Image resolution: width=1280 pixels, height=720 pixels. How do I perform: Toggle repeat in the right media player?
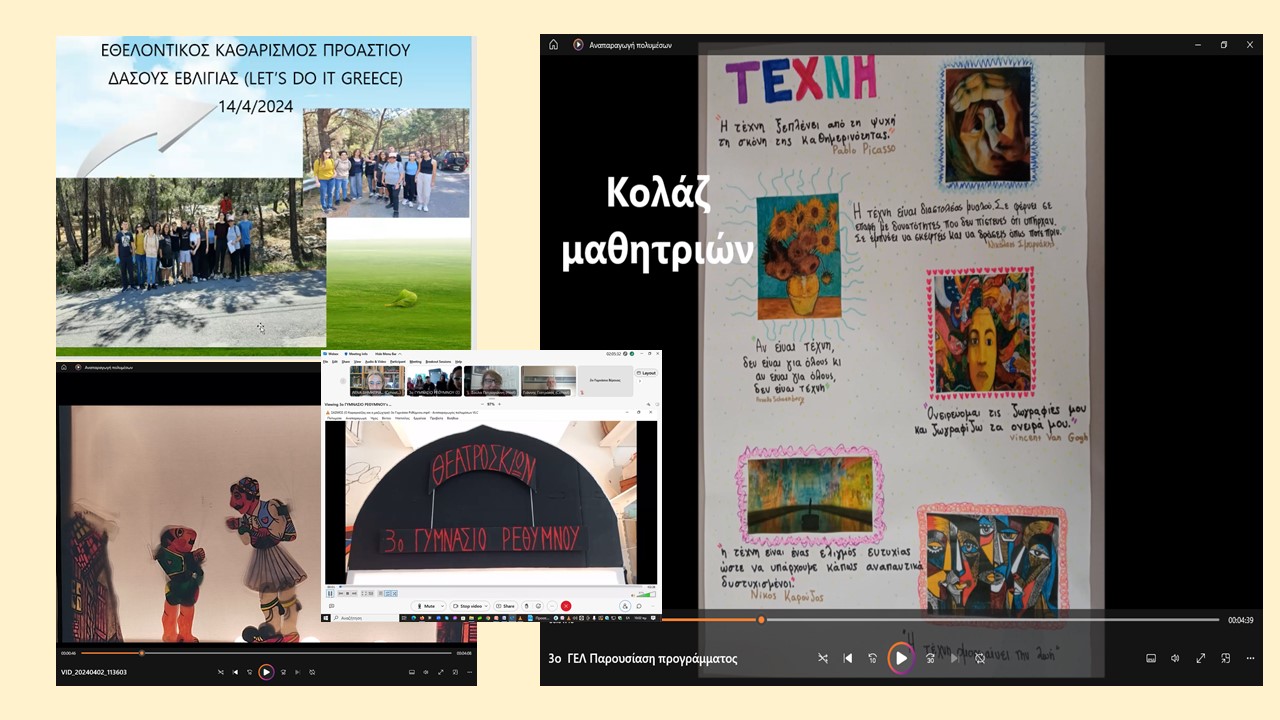click(x=980, y=658)
